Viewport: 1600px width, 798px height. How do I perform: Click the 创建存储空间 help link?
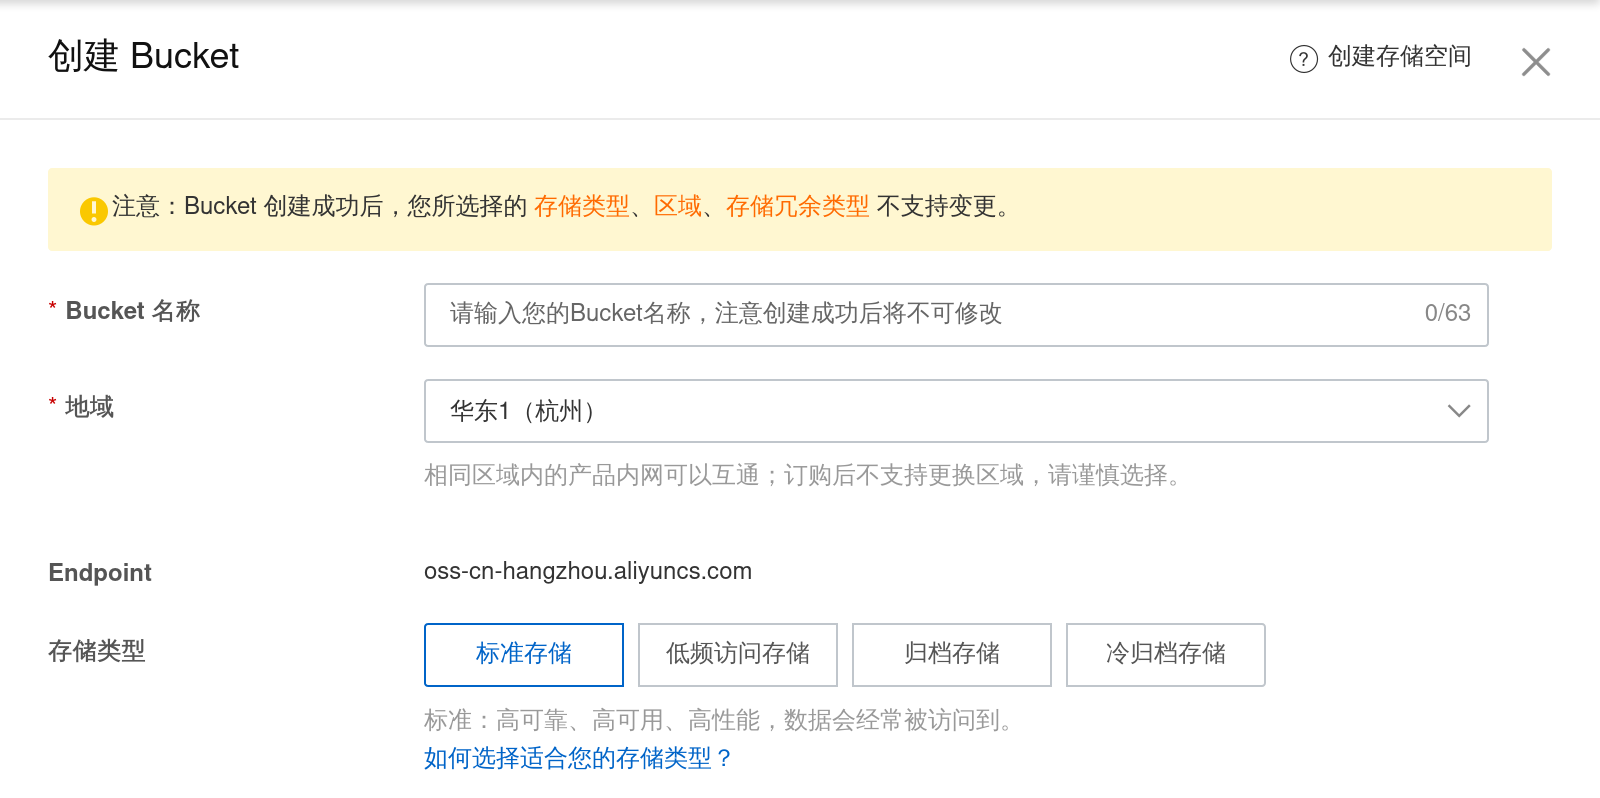click(1399, 57)
